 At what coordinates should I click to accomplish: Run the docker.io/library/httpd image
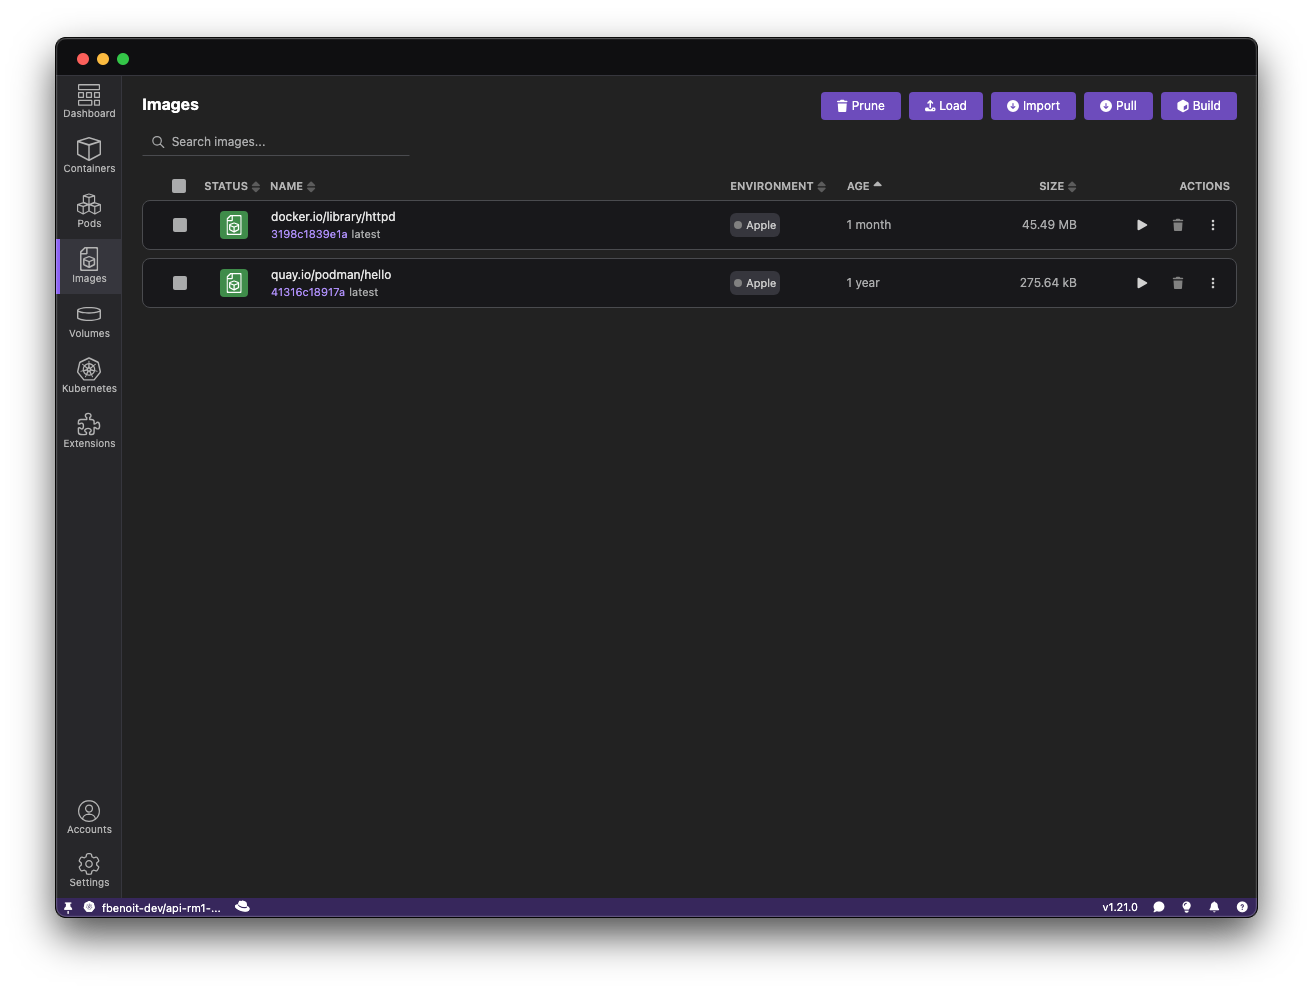tap(1141, 225)
